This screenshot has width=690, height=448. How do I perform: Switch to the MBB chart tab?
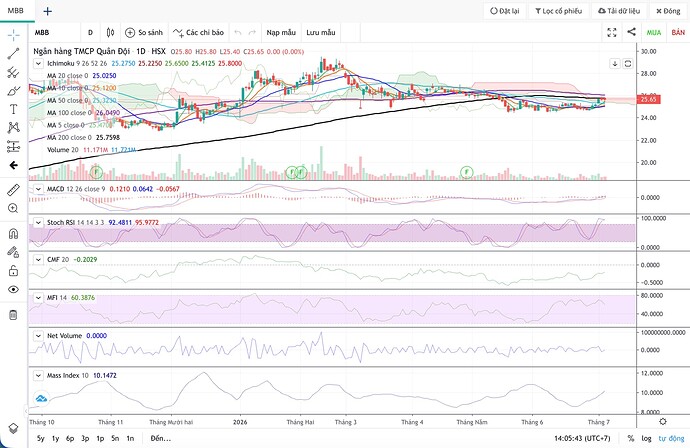coord(16,11)
